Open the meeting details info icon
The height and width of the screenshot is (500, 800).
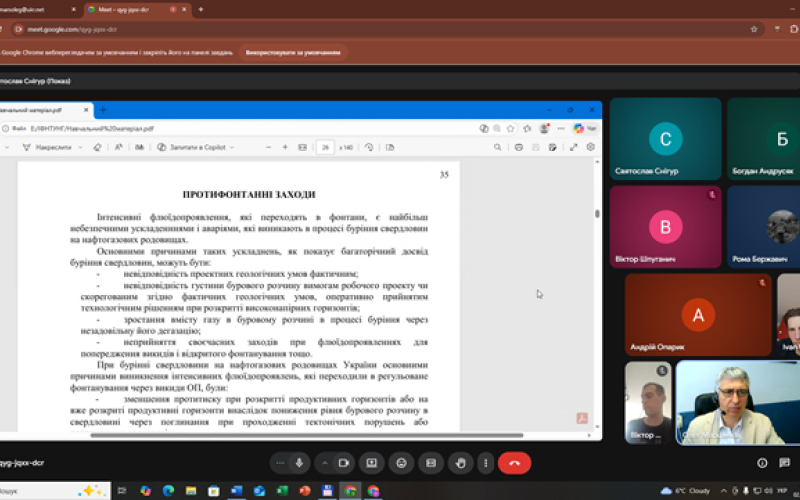[x=762, y=463]
